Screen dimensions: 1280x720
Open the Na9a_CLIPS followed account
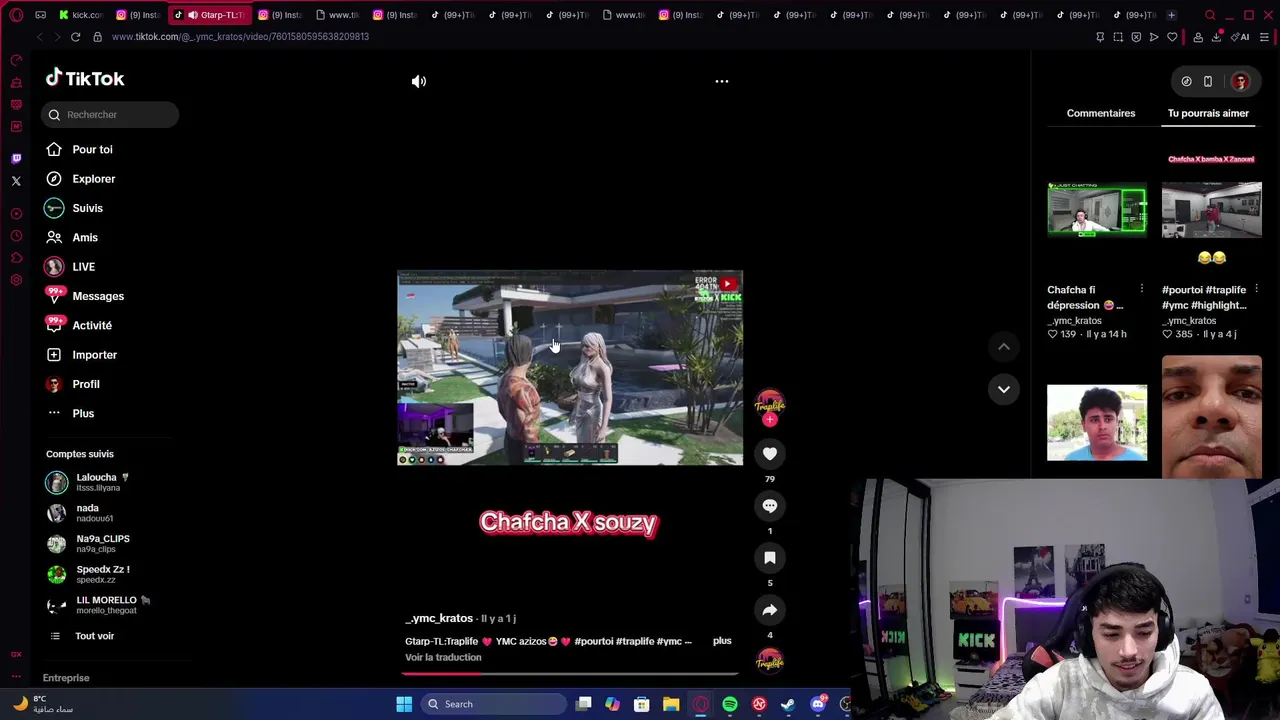coord(97,544)
